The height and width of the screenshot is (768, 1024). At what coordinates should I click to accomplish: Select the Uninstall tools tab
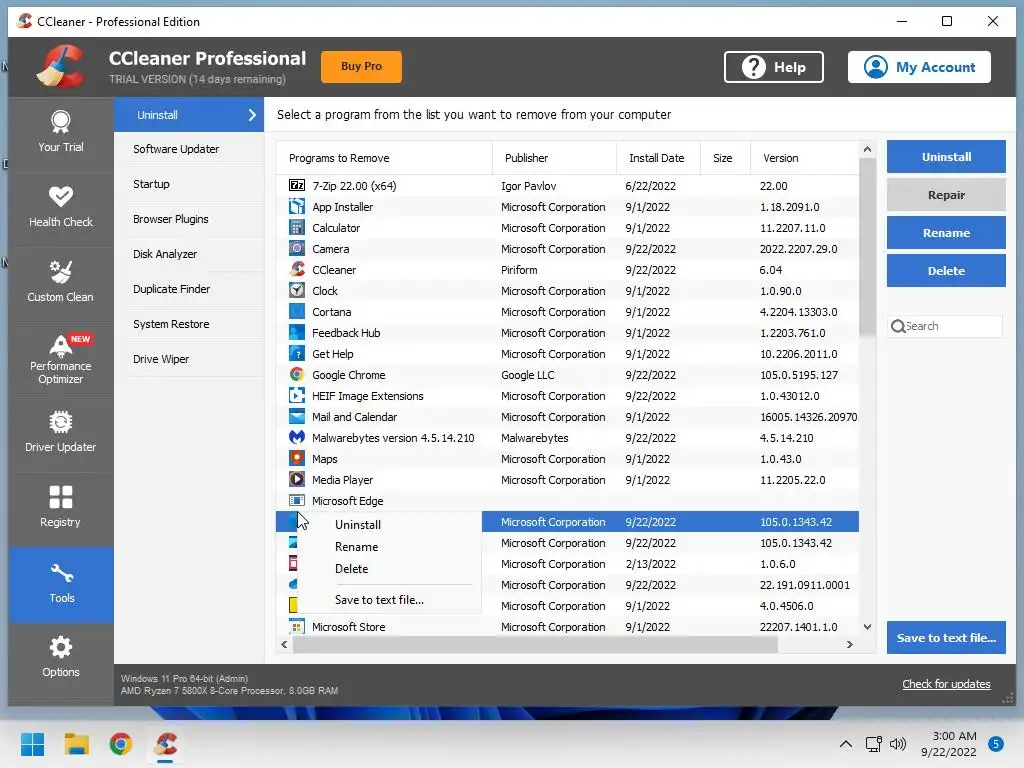[189, 115]
